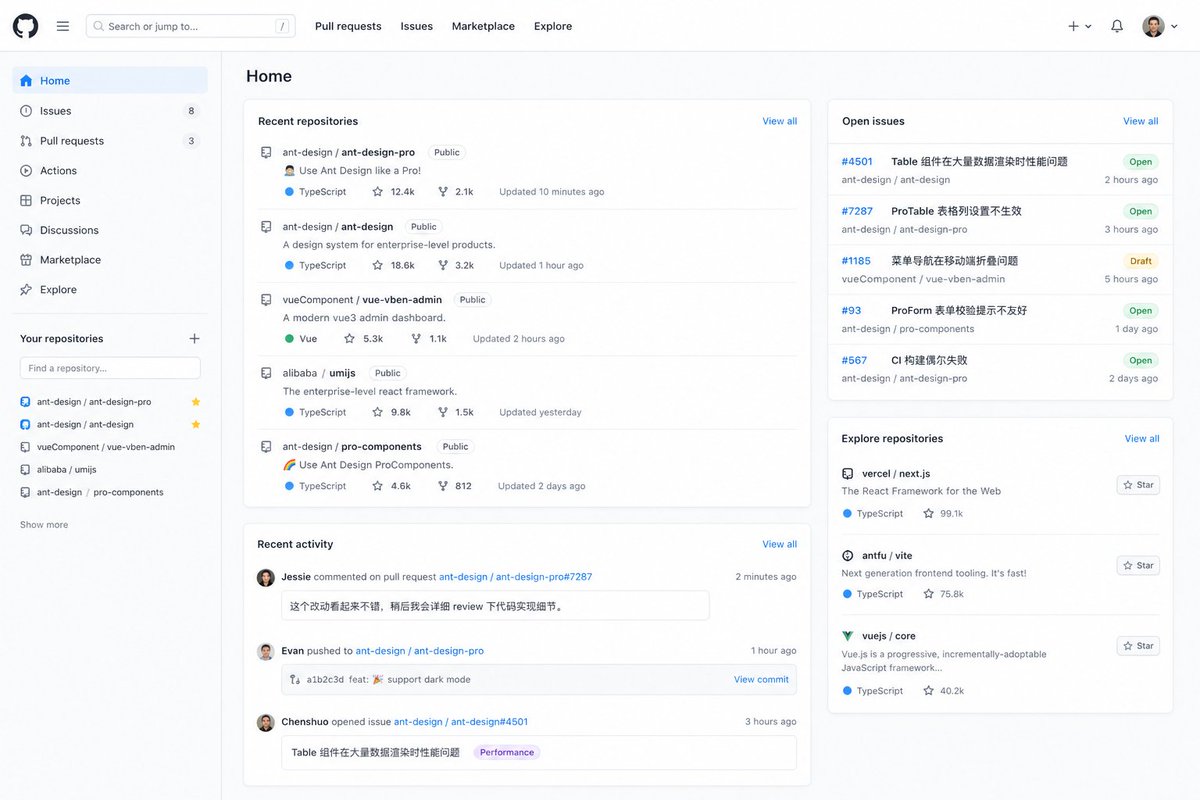Add a repository with the plus icon

[x=195, y=339]
